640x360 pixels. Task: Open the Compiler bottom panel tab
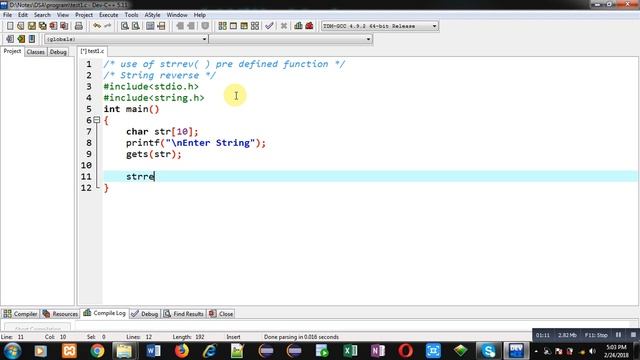pos(20,314)
